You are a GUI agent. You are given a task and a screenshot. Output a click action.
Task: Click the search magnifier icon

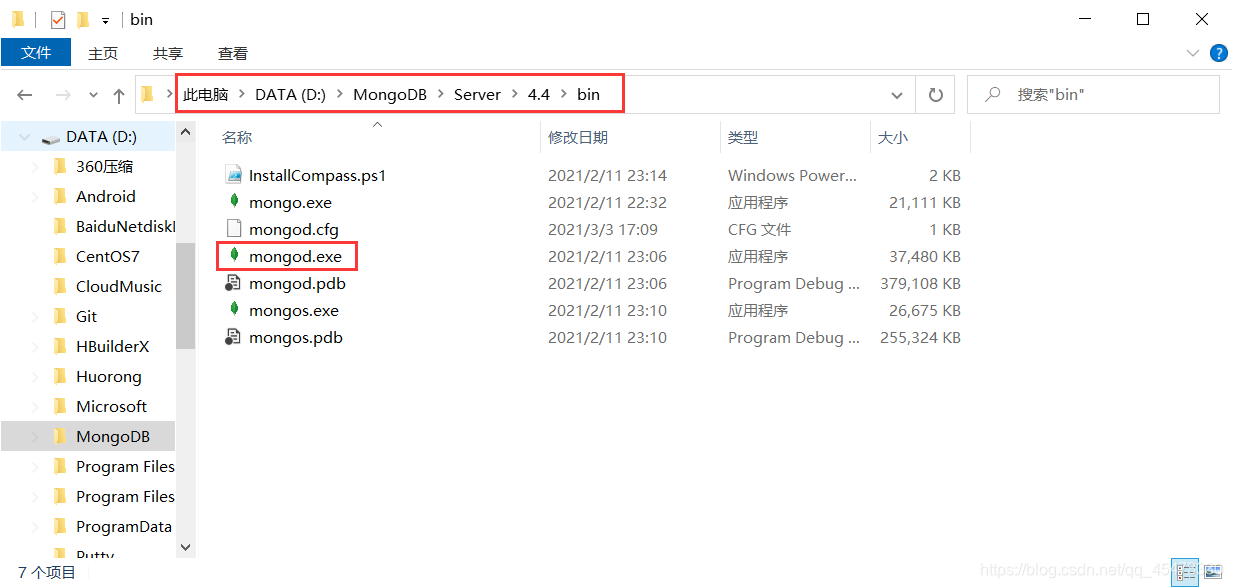pos(993,95)
